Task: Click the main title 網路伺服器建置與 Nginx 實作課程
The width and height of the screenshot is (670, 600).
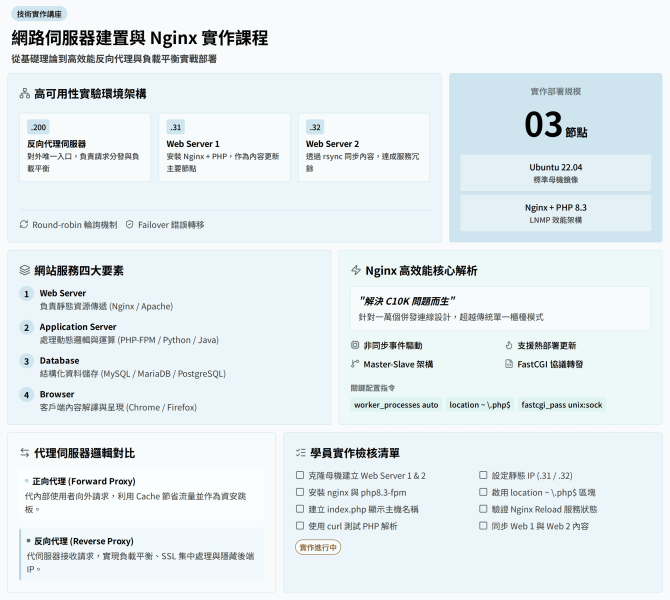Action: [140, 38]
